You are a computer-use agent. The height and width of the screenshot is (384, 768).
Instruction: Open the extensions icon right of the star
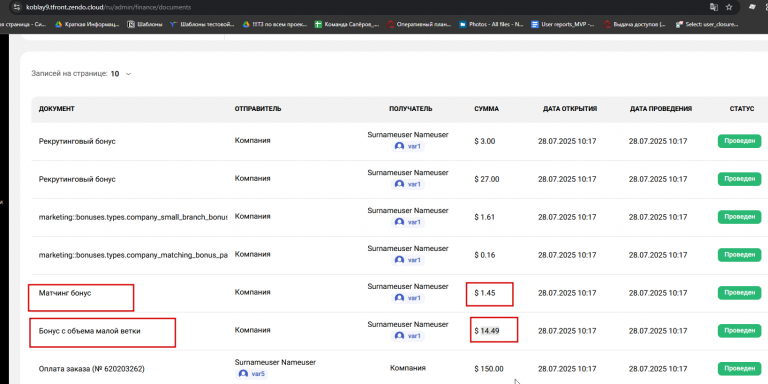(752, 7)
